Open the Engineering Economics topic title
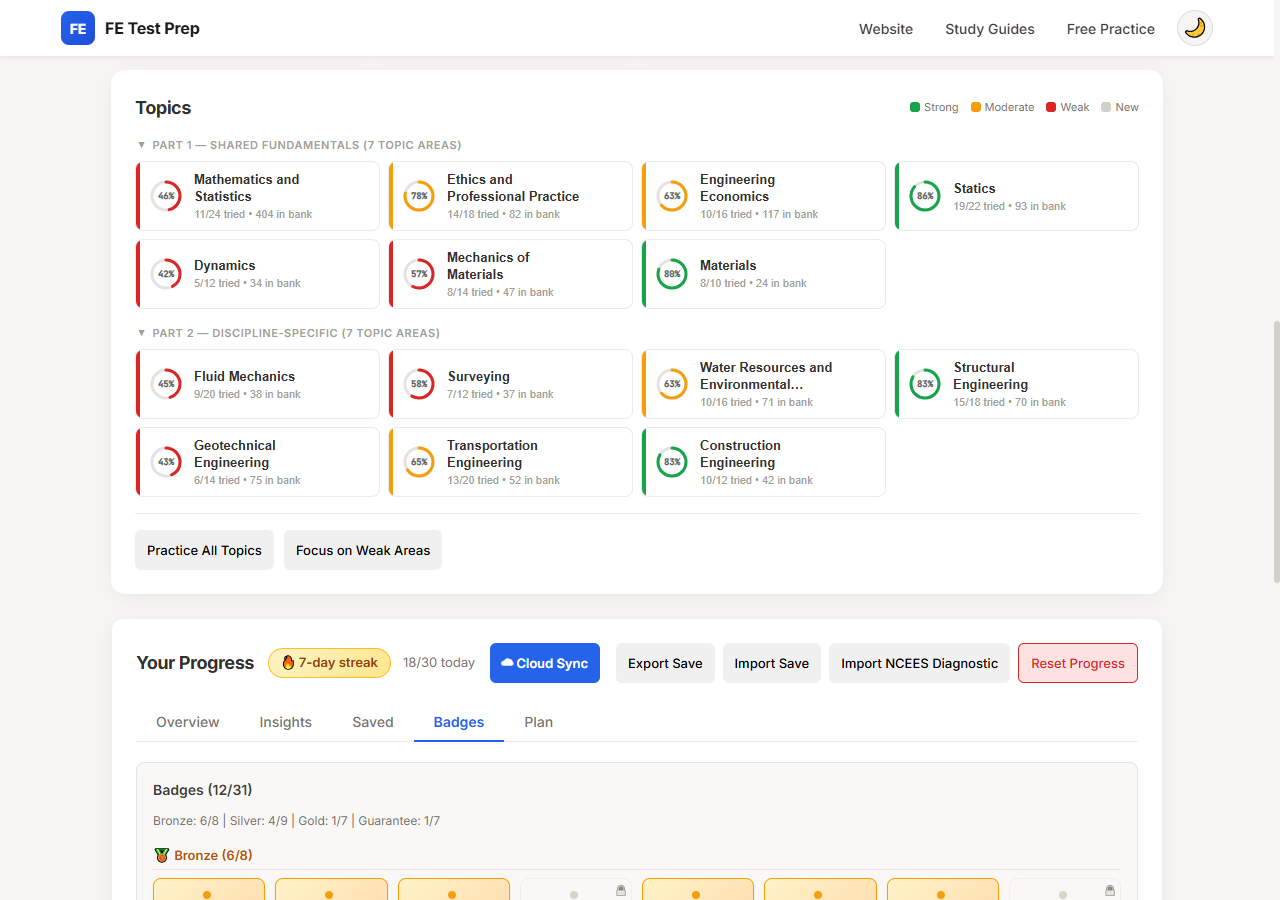Screen dimensions: 1280x900 [x=737, y=188]
